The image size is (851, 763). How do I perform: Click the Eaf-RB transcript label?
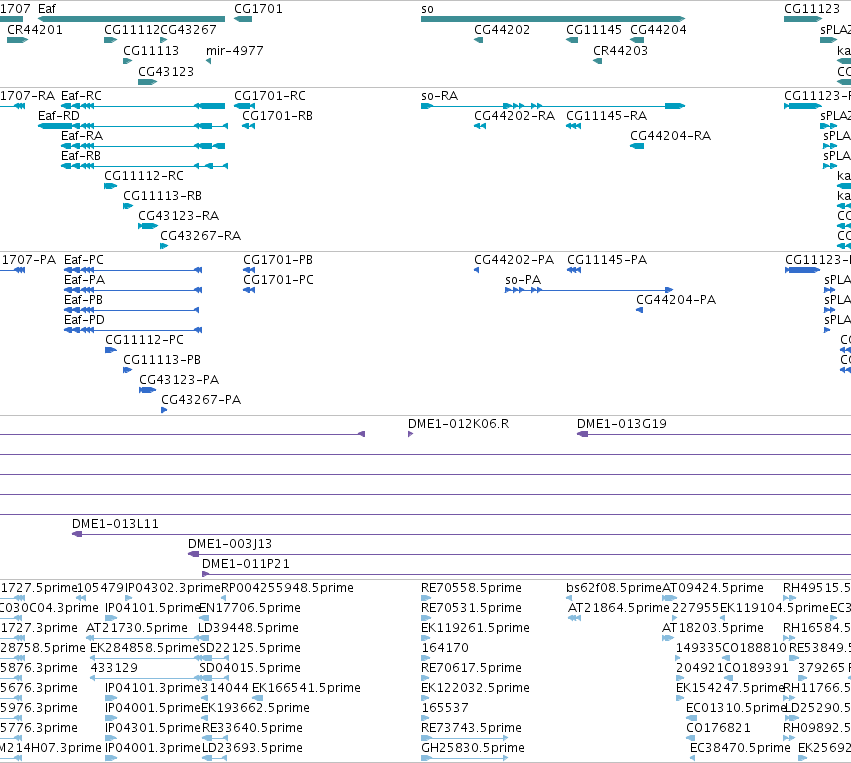pyautogui.click(x=81, y=156)
